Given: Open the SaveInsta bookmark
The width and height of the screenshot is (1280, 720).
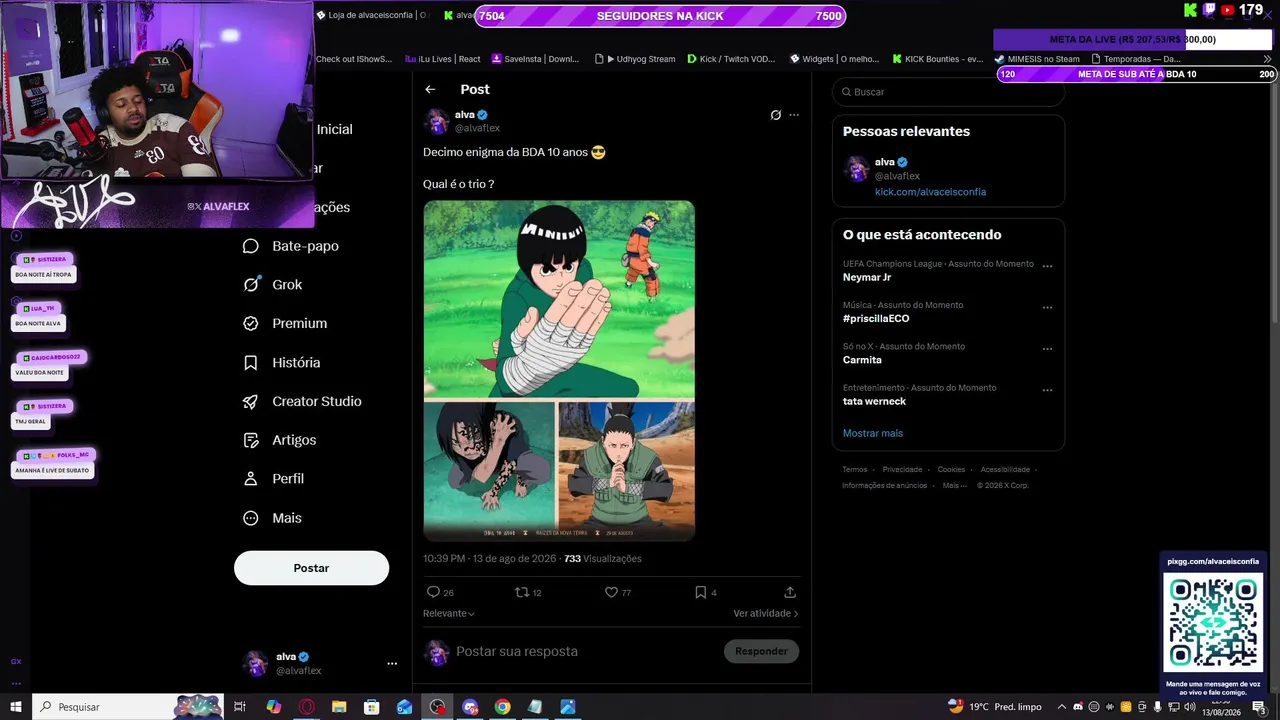Looking at the screenshot, I should coord(535,59).
